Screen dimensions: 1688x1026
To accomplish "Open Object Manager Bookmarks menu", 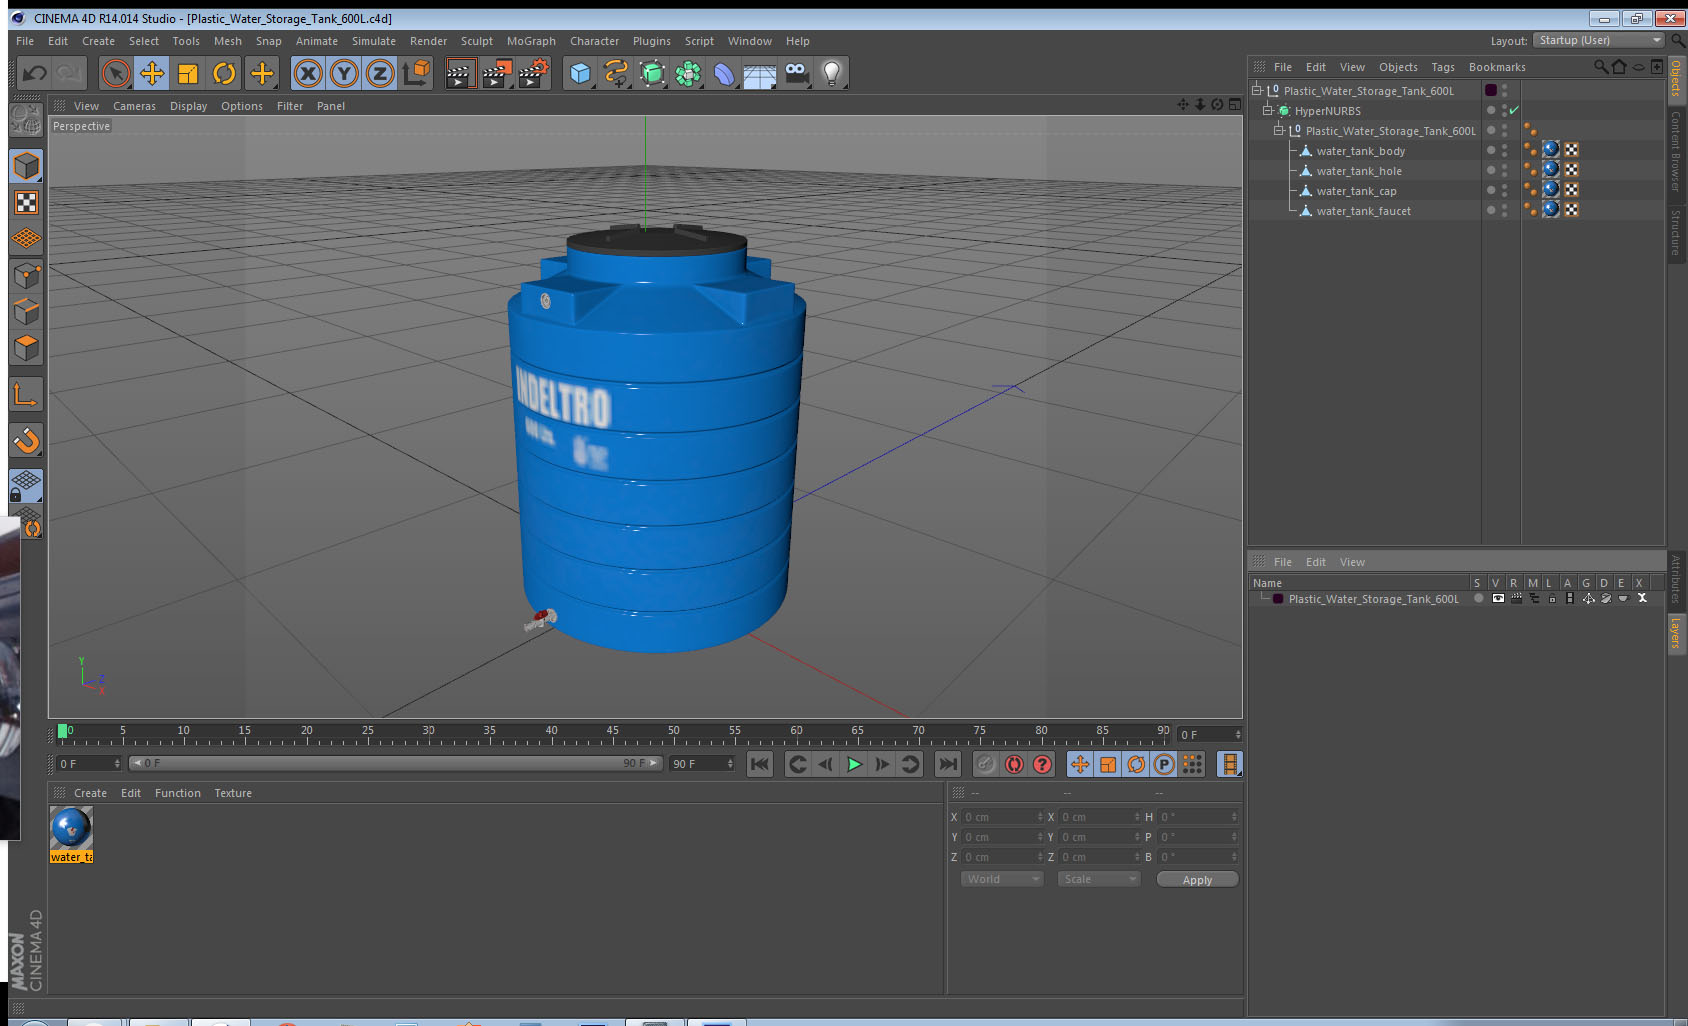I will coord(1497,67).
